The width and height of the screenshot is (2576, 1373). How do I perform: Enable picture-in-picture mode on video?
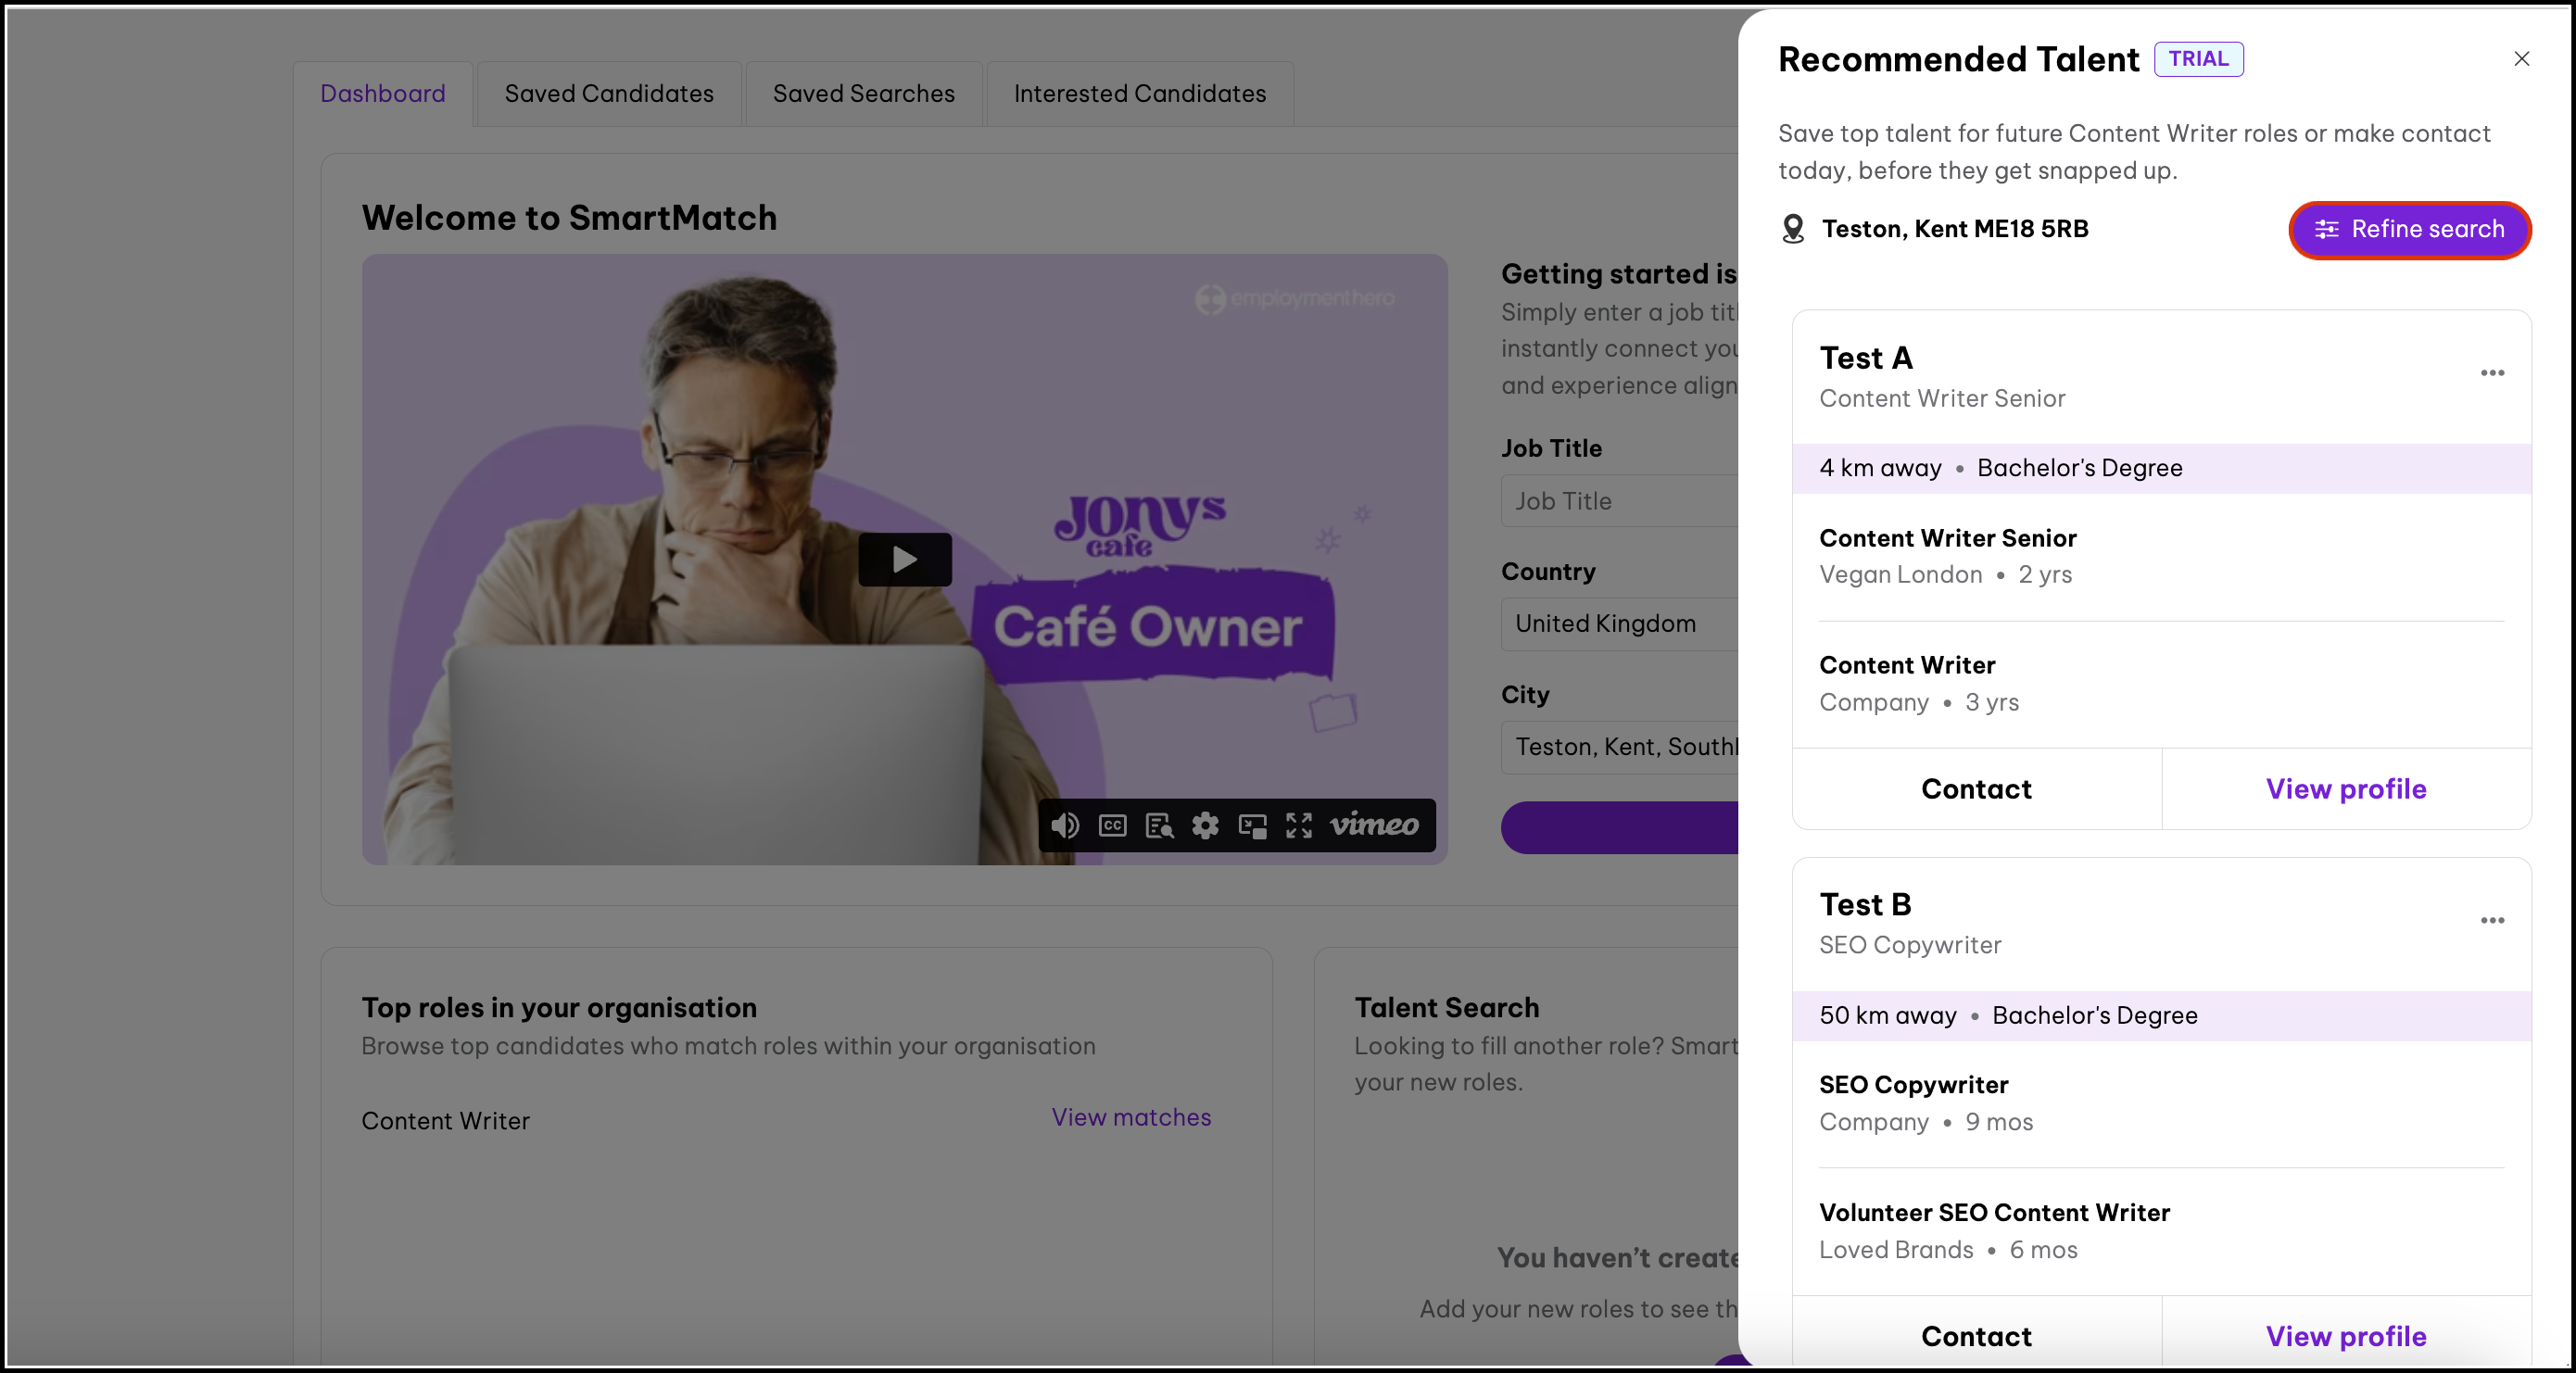(1252, 825)
